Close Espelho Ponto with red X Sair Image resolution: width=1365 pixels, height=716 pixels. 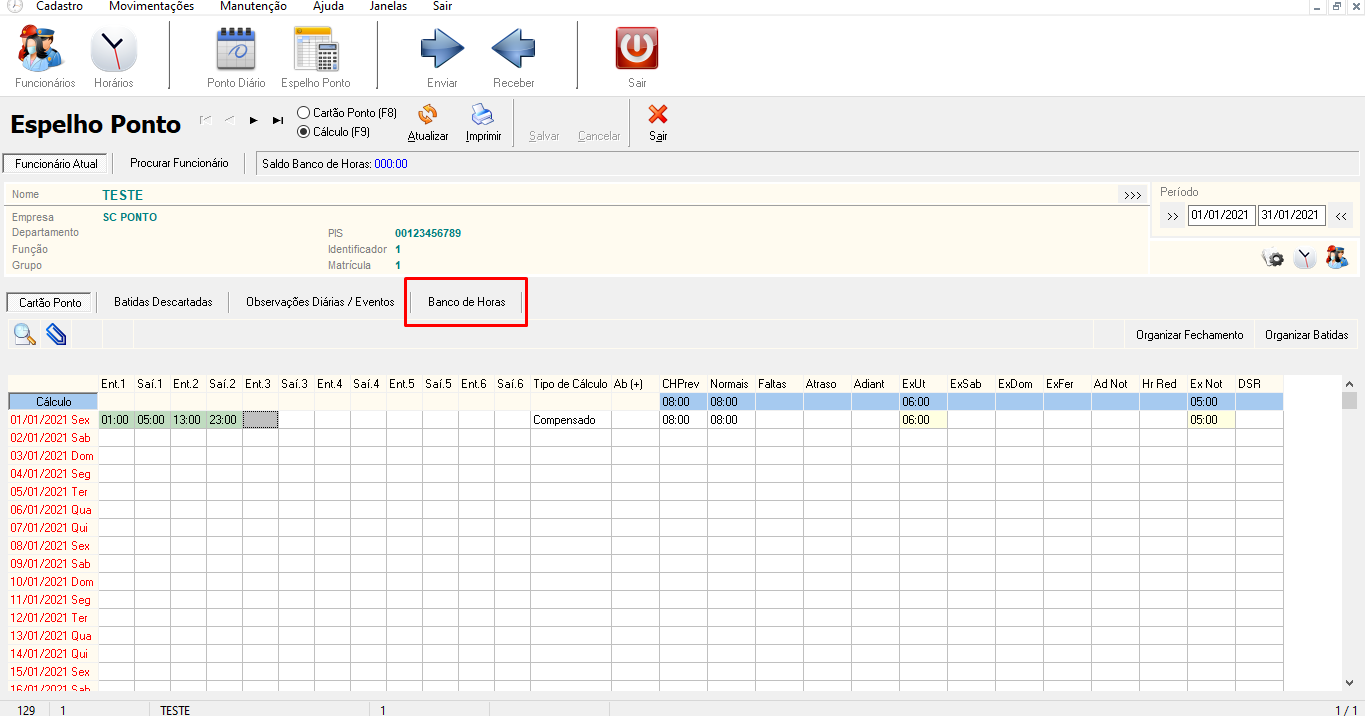coord(658,123)
